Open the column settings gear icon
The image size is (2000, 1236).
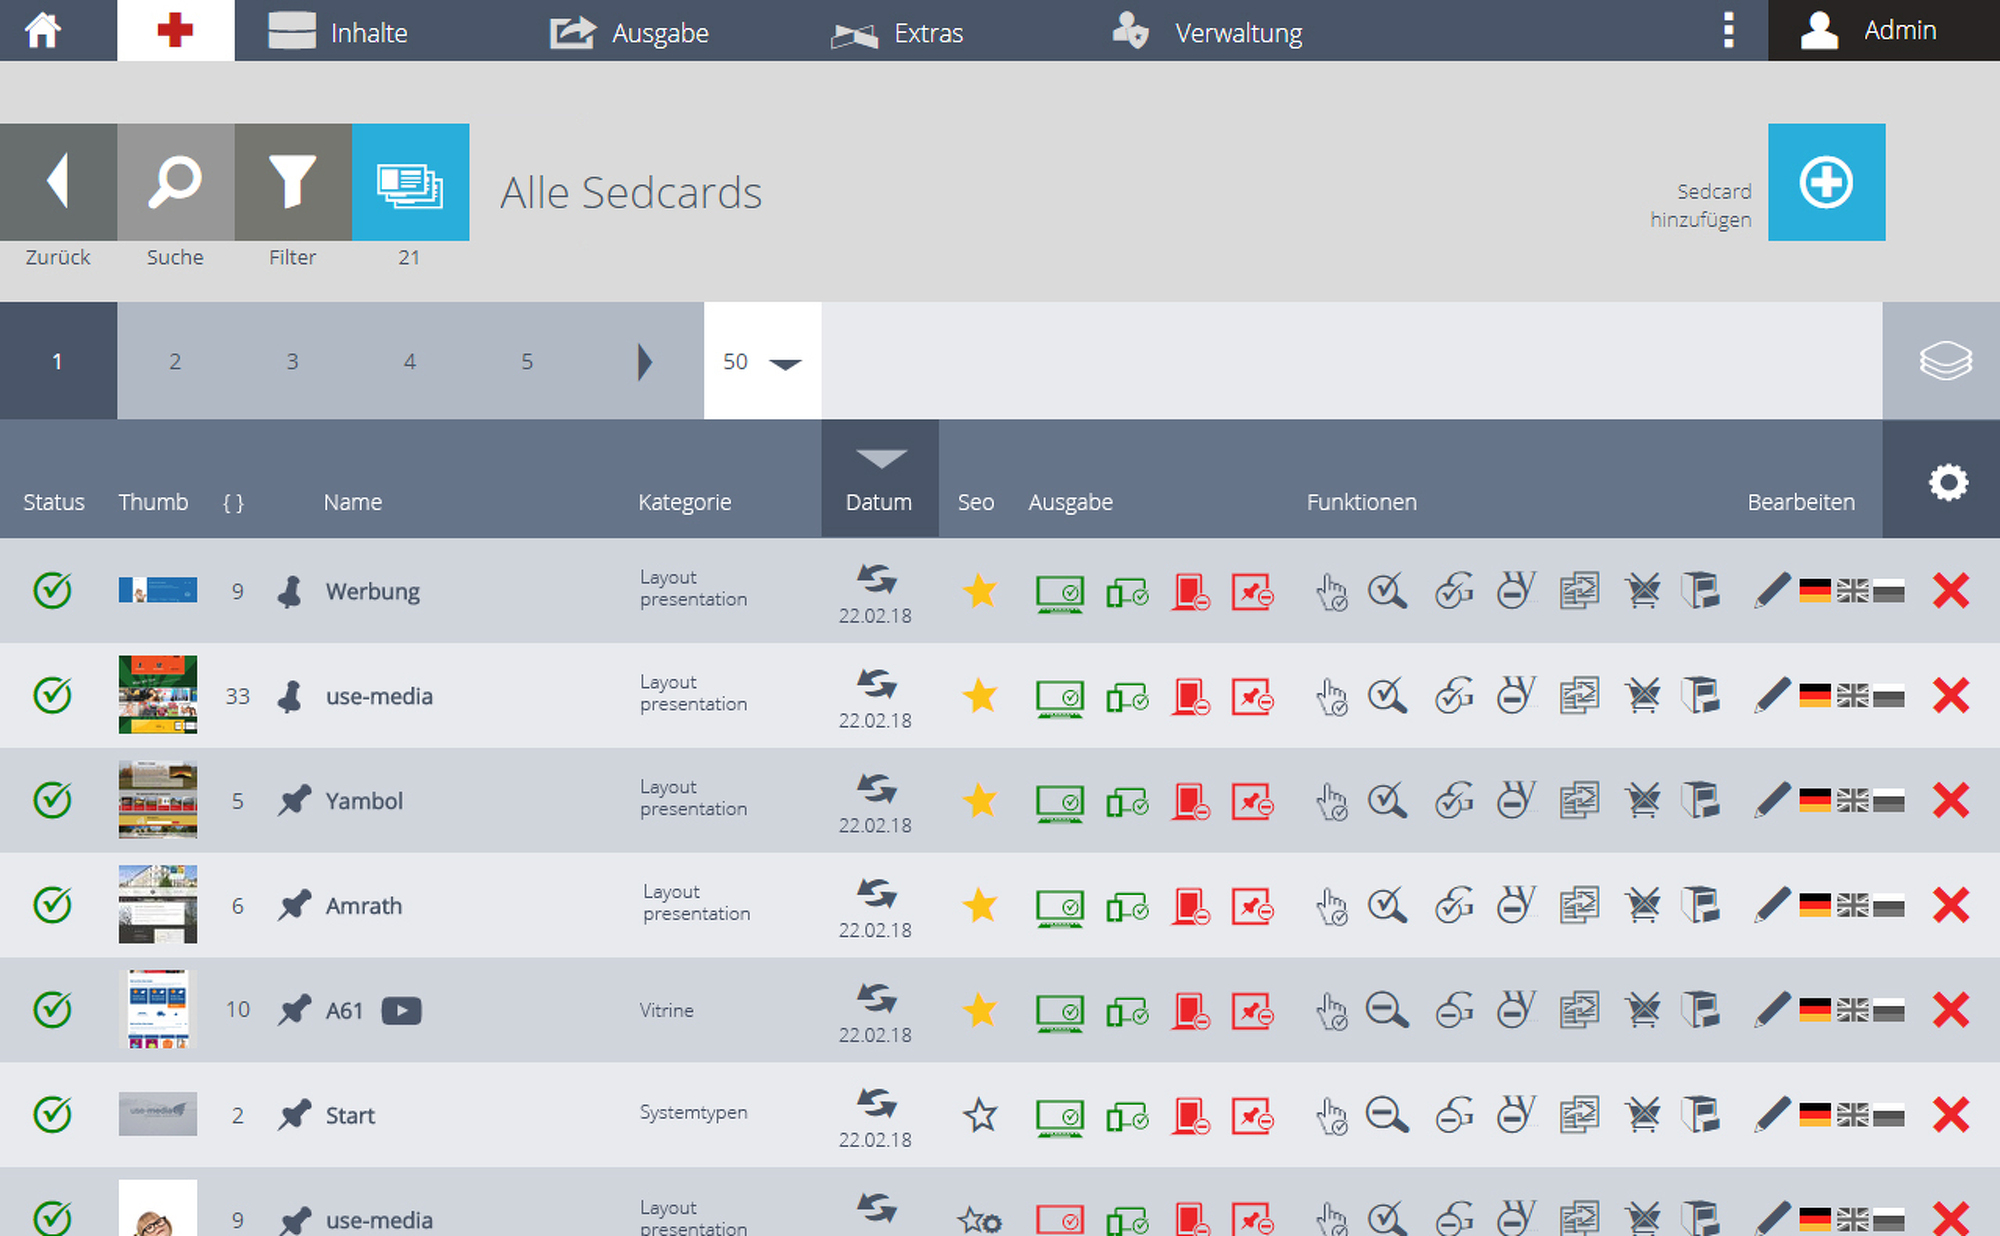(1947, 483)
